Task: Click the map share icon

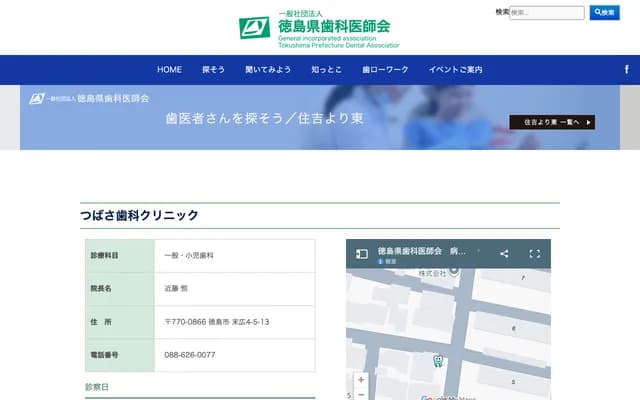Action: (504, 254)
